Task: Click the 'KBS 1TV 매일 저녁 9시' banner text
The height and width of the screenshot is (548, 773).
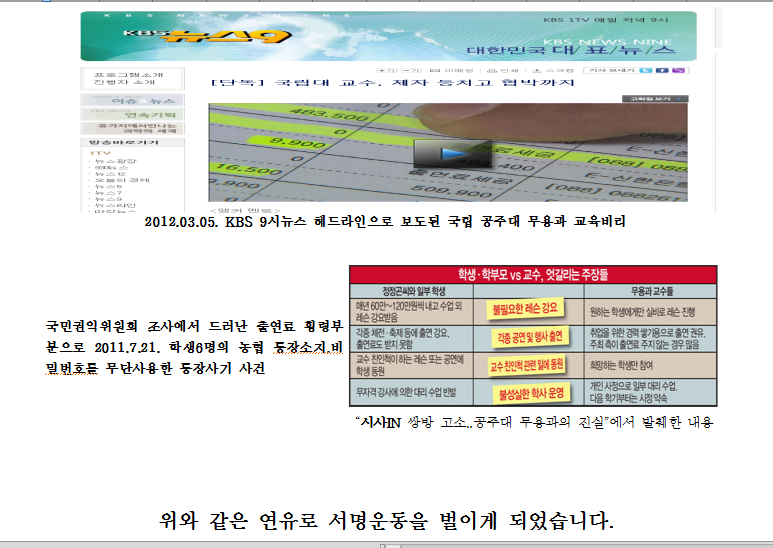Action: click(x=606, y=20)
